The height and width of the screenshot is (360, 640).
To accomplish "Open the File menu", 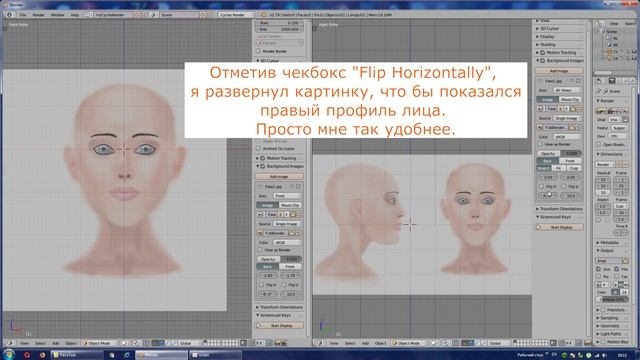I will (23, 15).
